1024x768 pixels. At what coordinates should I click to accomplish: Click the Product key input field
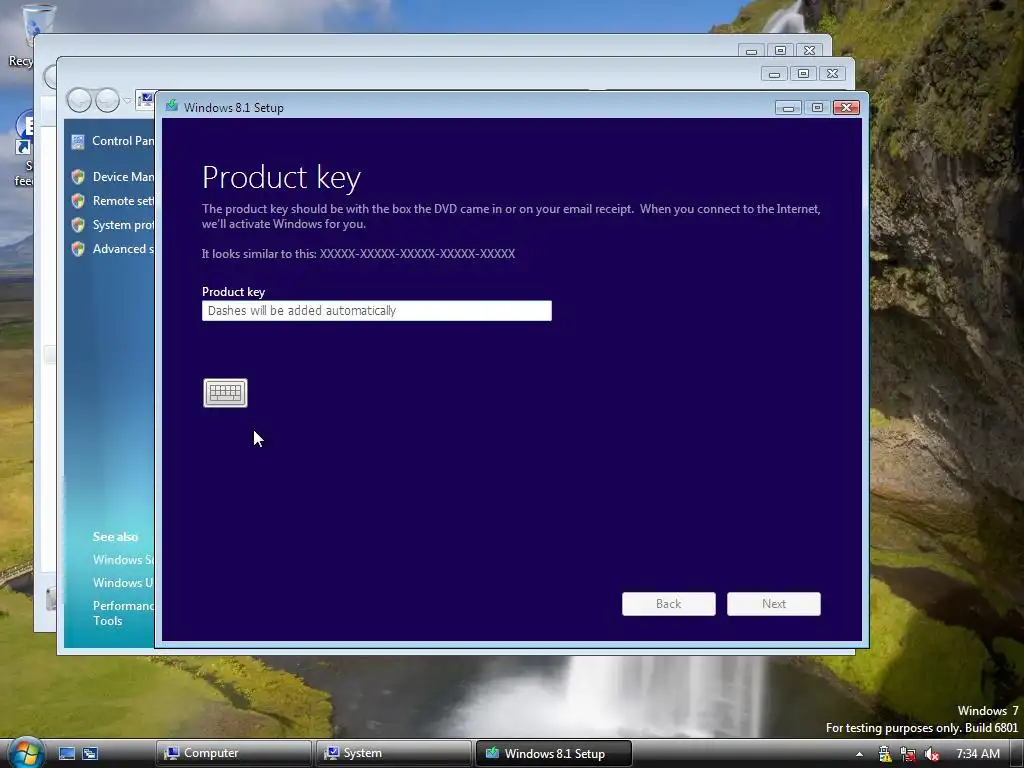[377, 311]
